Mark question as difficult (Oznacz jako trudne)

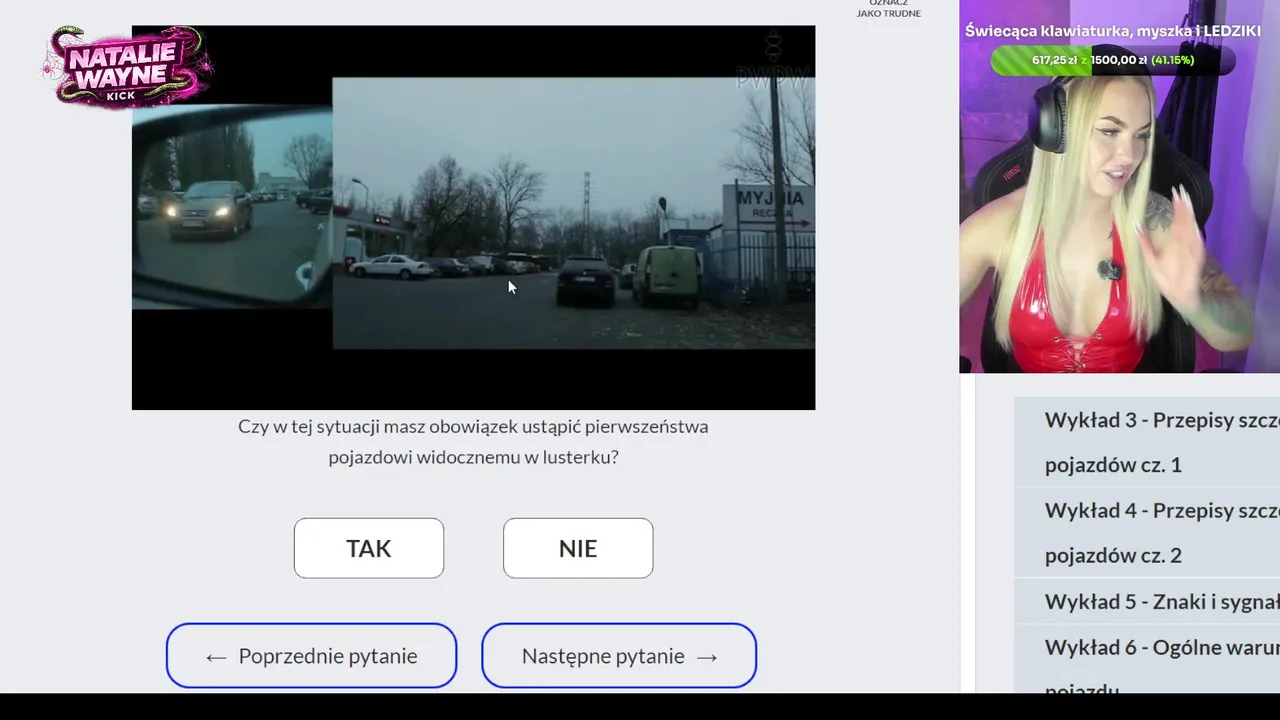[888, 9]
